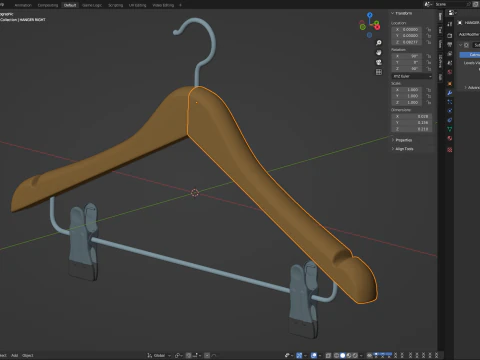Open the World properties red globe tab
480x360 pixels.
[x=450, y=72]
